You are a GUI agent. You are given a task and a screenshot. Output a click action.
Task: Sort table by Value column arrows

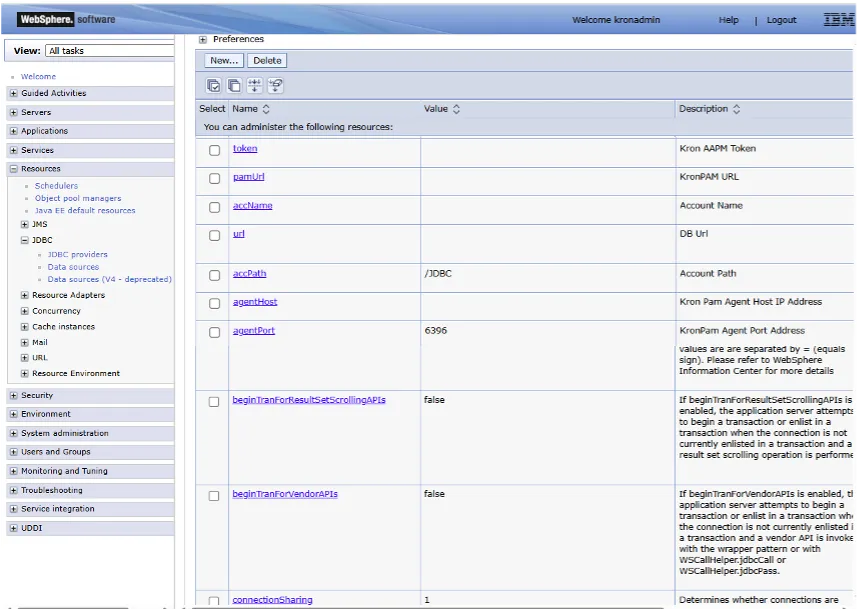click(456, 109)
